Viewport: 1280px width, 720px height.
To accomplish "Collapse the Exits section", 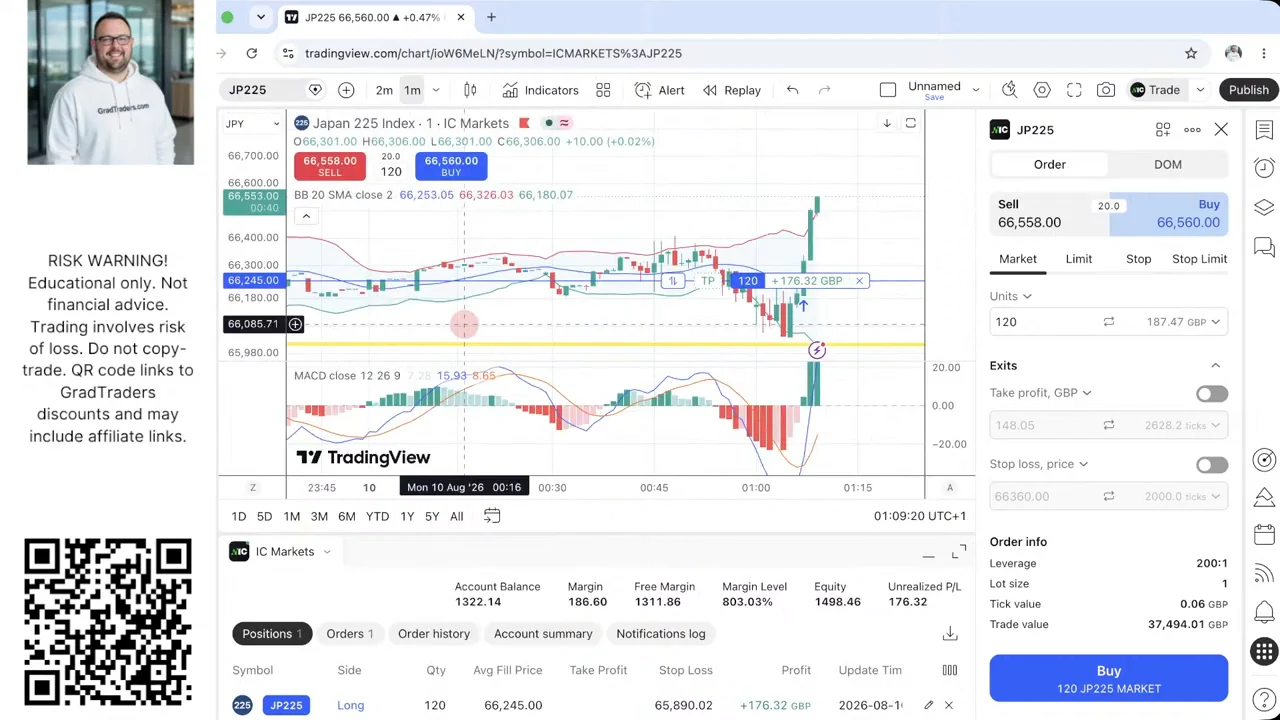I will 1216,366.
